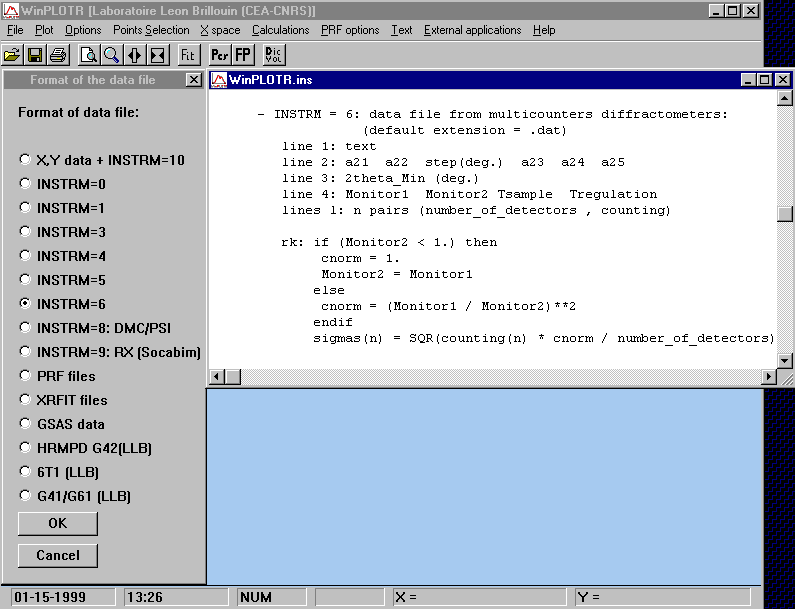Image resolution: width=795 pixels, height=609 pixels.
Task: Cancel the data file format dialog
Action: (58, 555)
